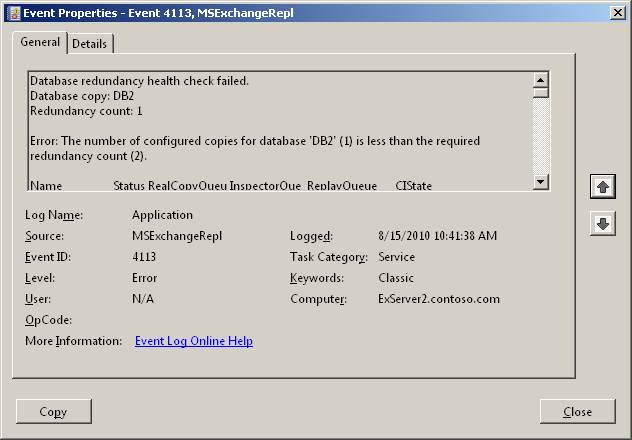This screenshot has height=440, width=632.
Task: Click the logged date 8/15/2010 10:41:38 AM
Action: coord(438,236)
